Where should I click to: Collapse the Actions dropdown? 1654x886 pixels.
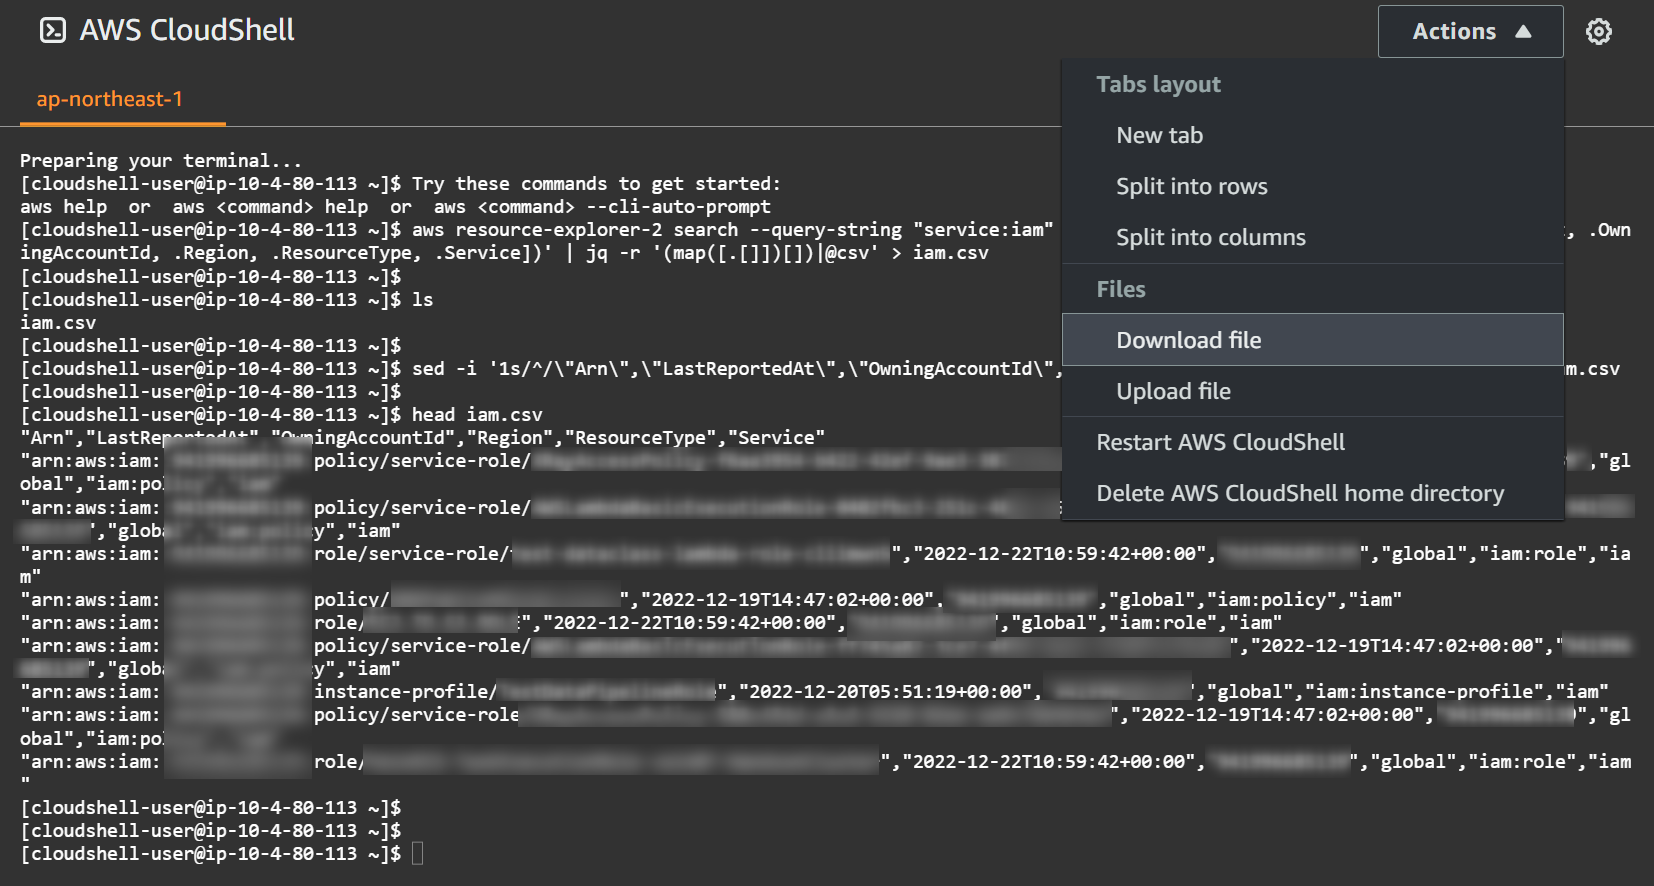tap(1469, 31)
